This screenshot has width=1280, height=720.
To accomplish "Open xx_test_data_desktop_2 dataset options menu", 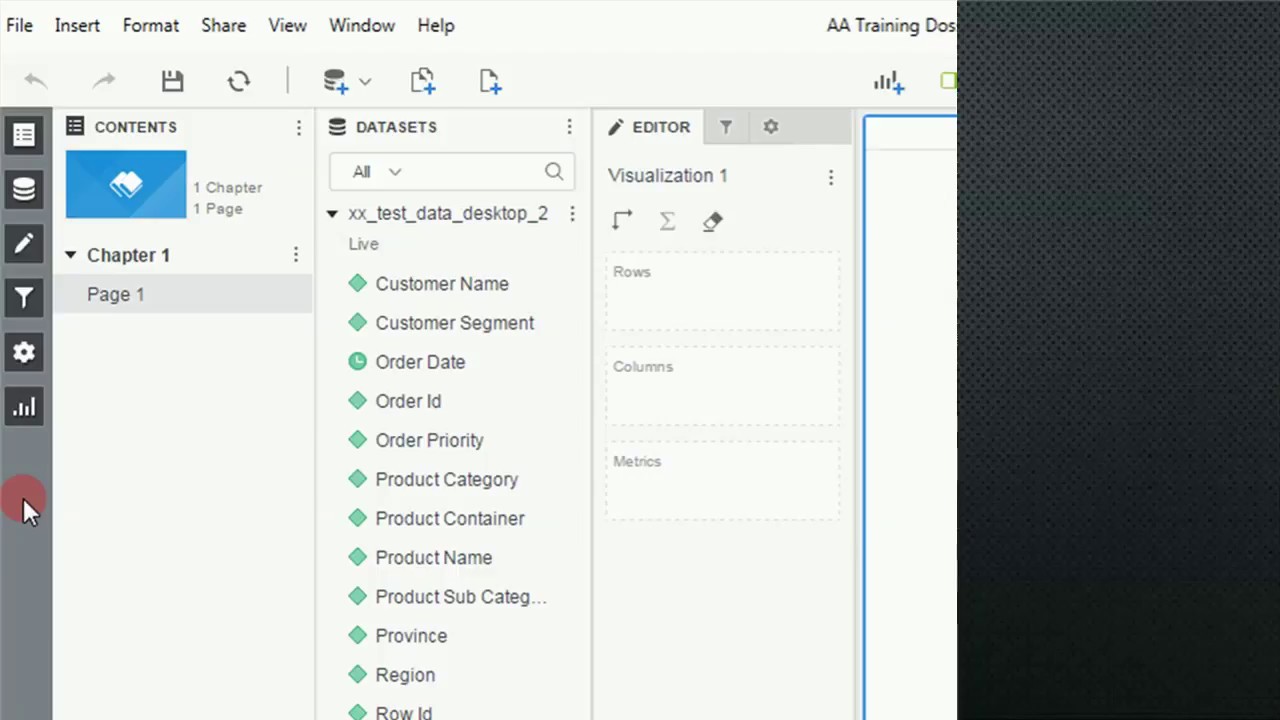I will pos(572,214).
